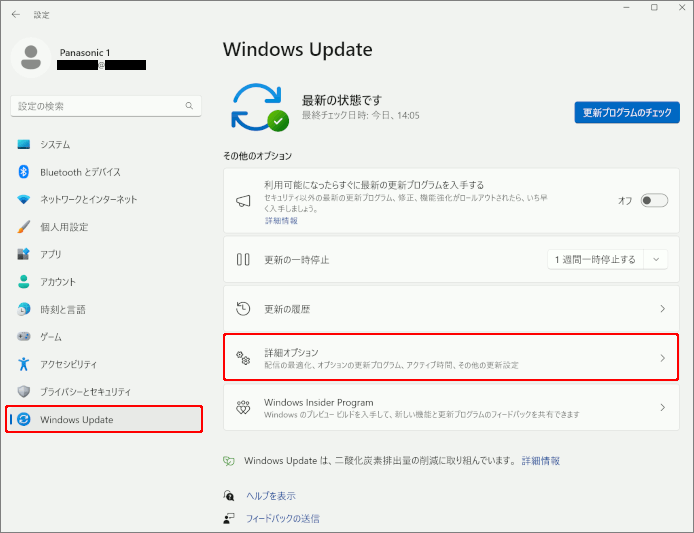694x533 pixels.
Task: Click 1 週間一時停止する button
Action: point(596,259)
